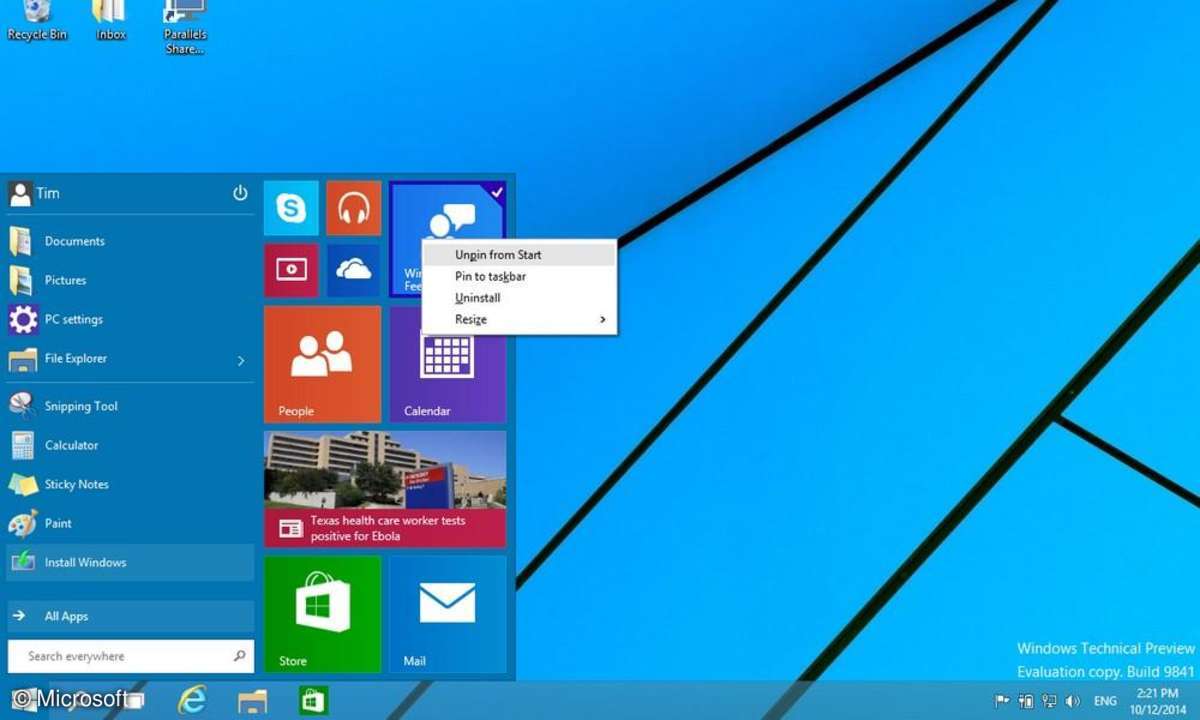1200x720 pixels.
Task: Launch Calculator
Action: (x=130, y=445)
